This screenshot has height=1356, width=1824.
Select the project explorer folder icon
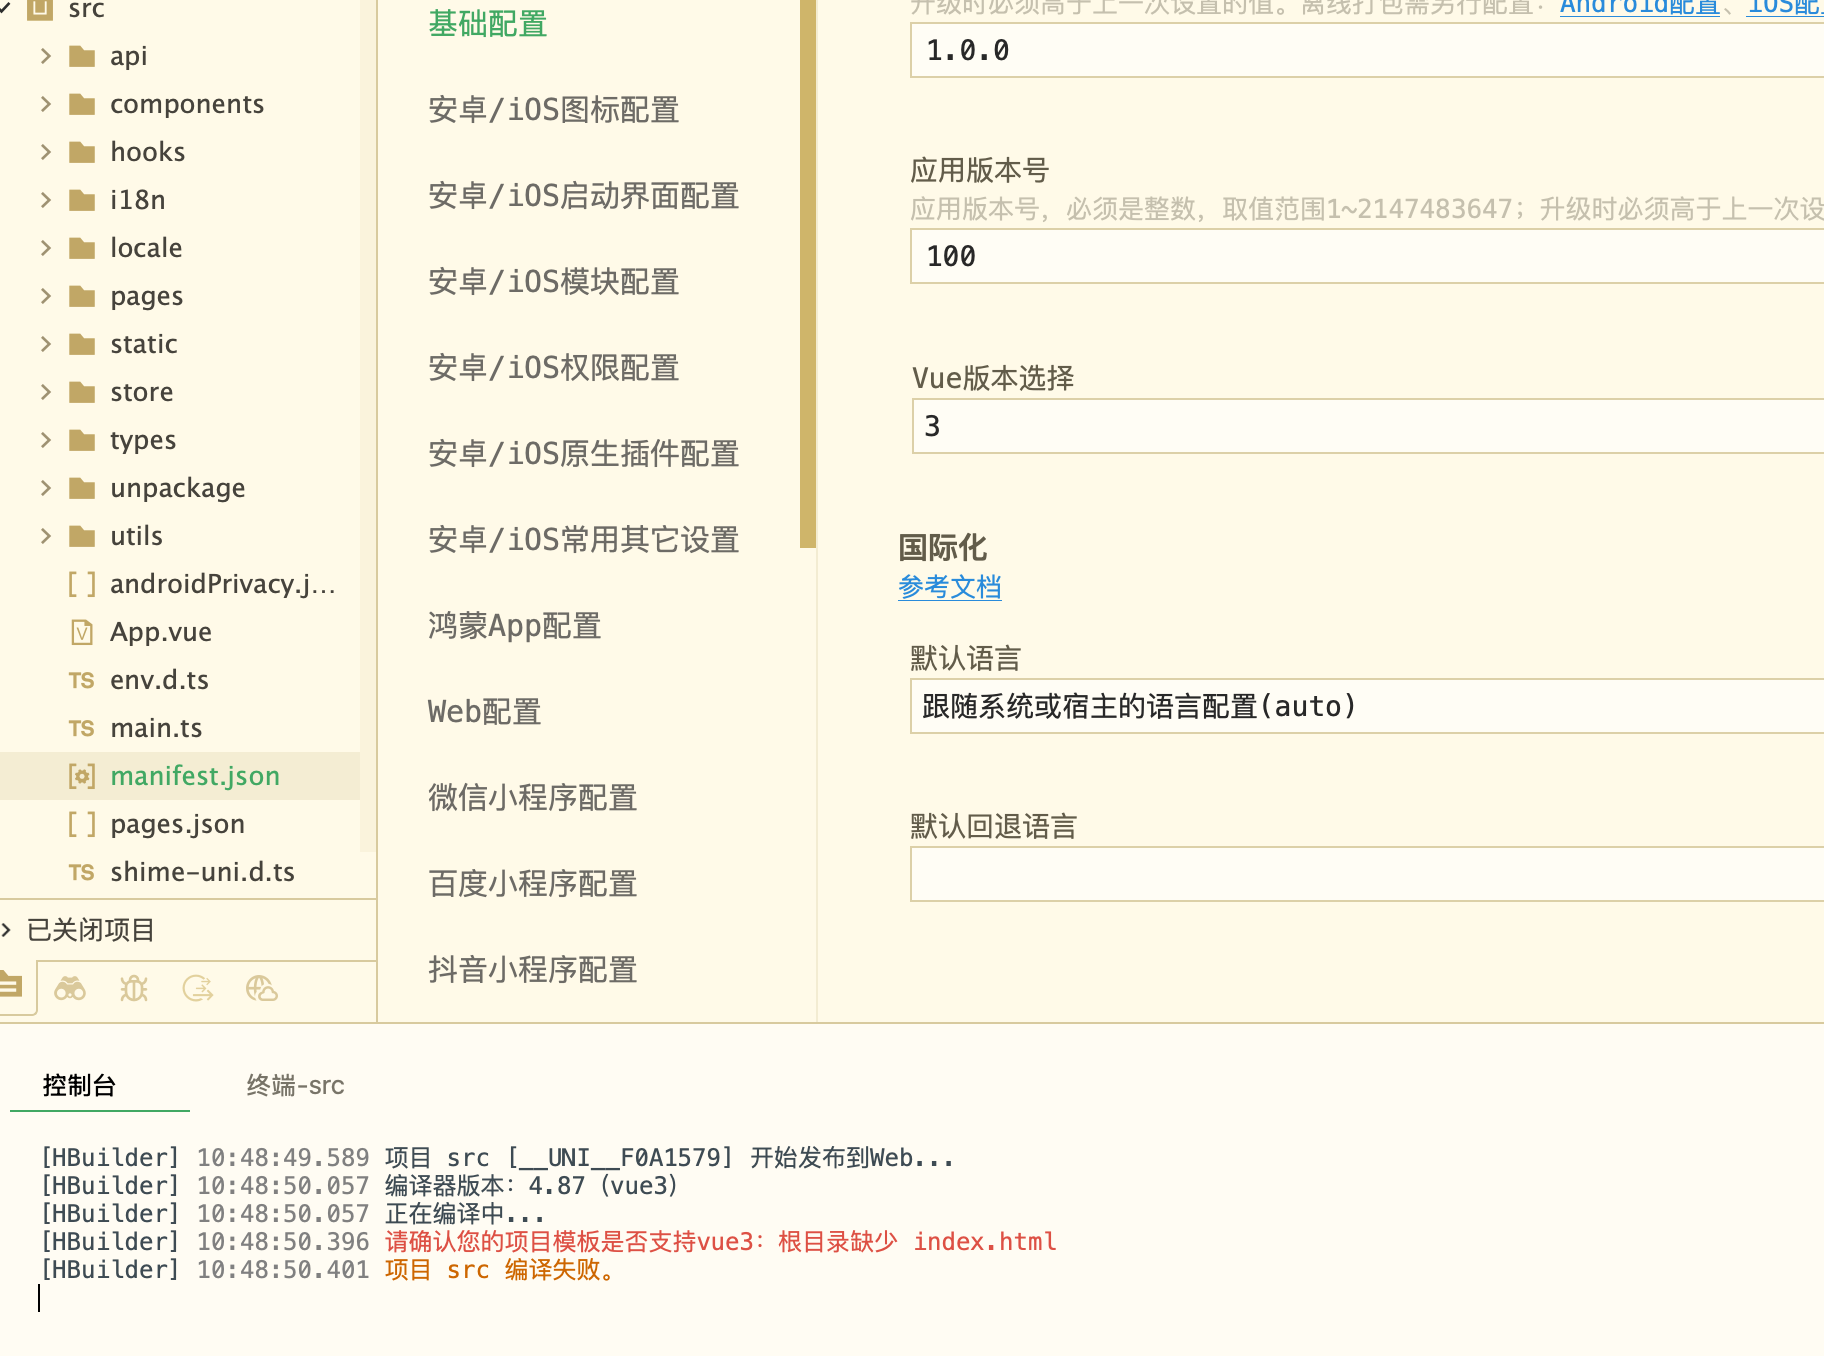point(12,986)
